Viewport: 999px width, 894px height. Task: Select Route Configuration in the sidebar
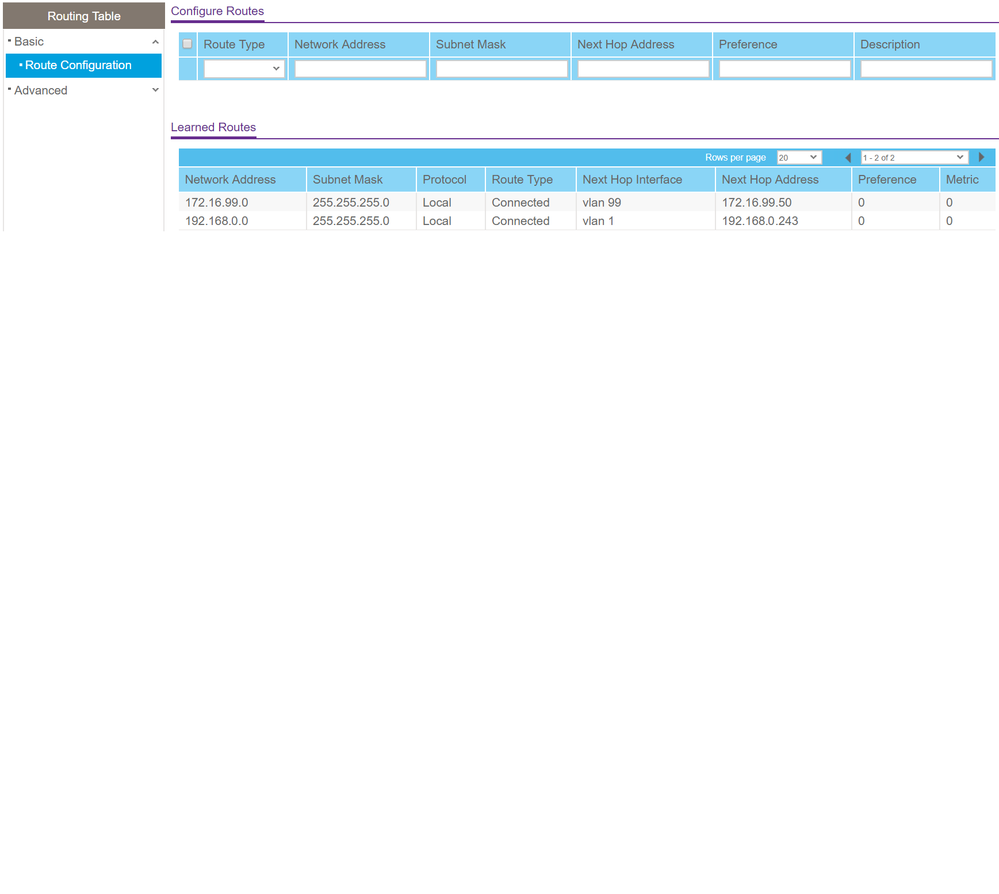[x=78, y=66]
